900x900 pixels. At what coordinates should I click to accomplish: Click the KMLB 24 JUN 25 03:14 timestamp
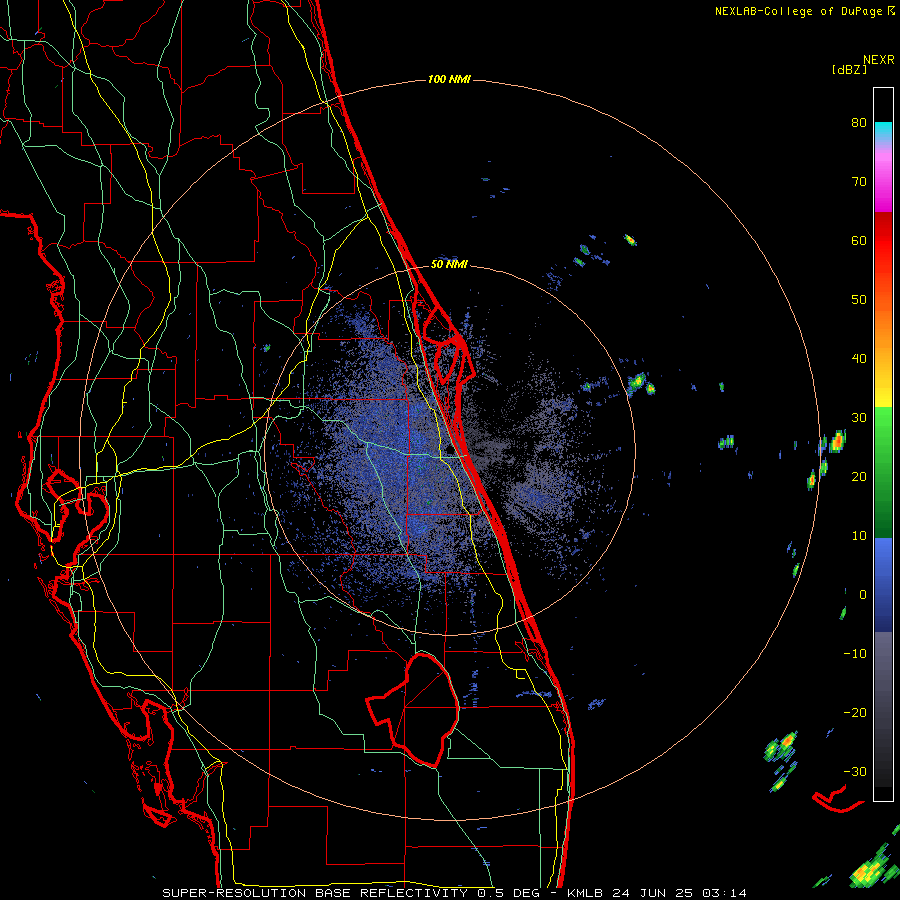[657, 893]
